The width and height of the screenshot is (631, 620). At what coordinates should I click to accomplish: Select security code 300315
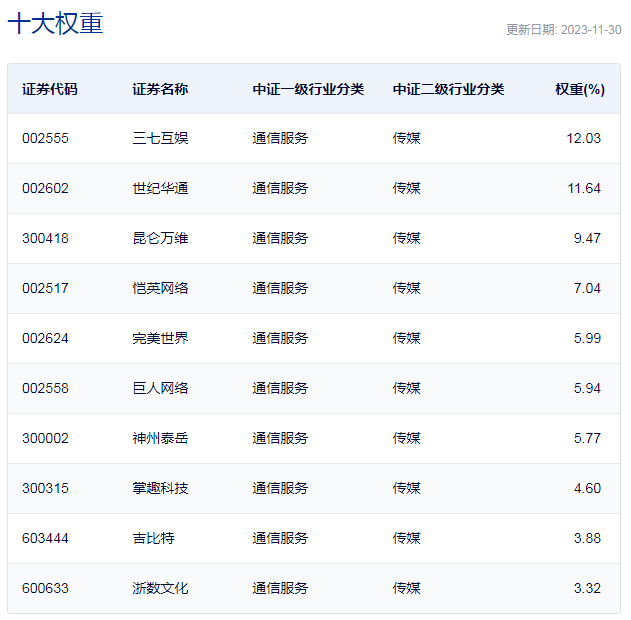click(x=45, y=488)
